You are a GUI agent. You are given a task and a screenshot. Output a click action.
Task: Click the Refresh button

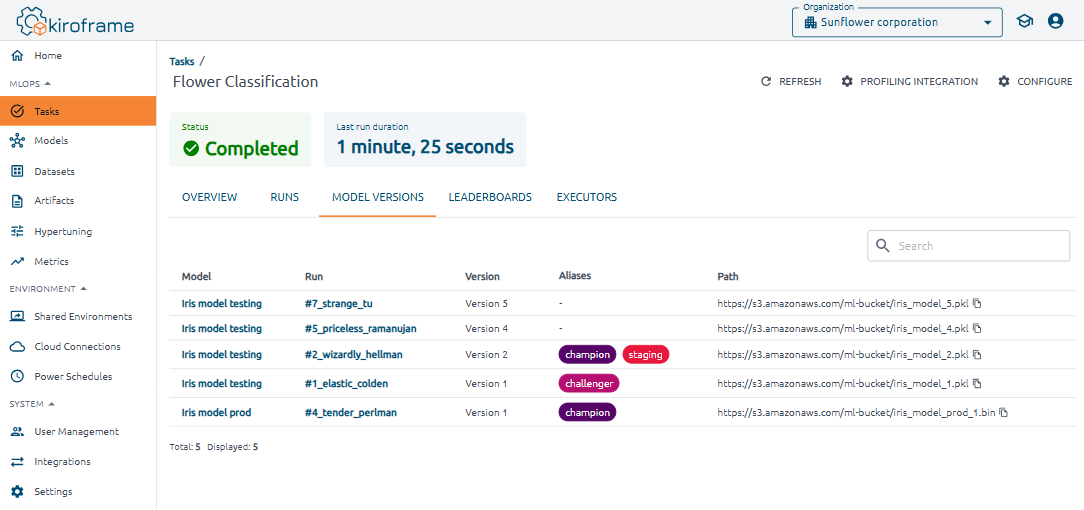click(791, 82)
